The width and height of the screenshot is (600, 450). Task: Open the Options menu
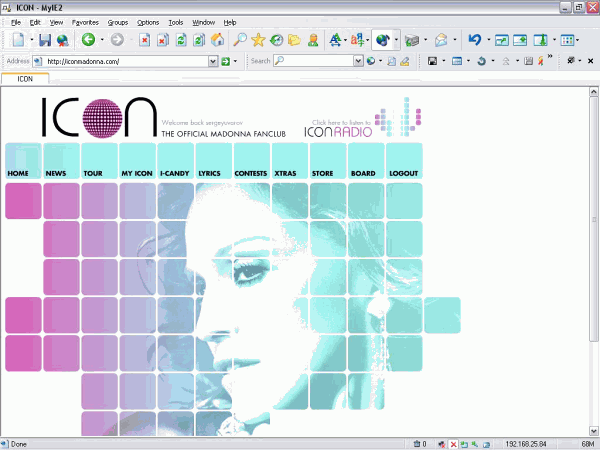coord(148,23)
